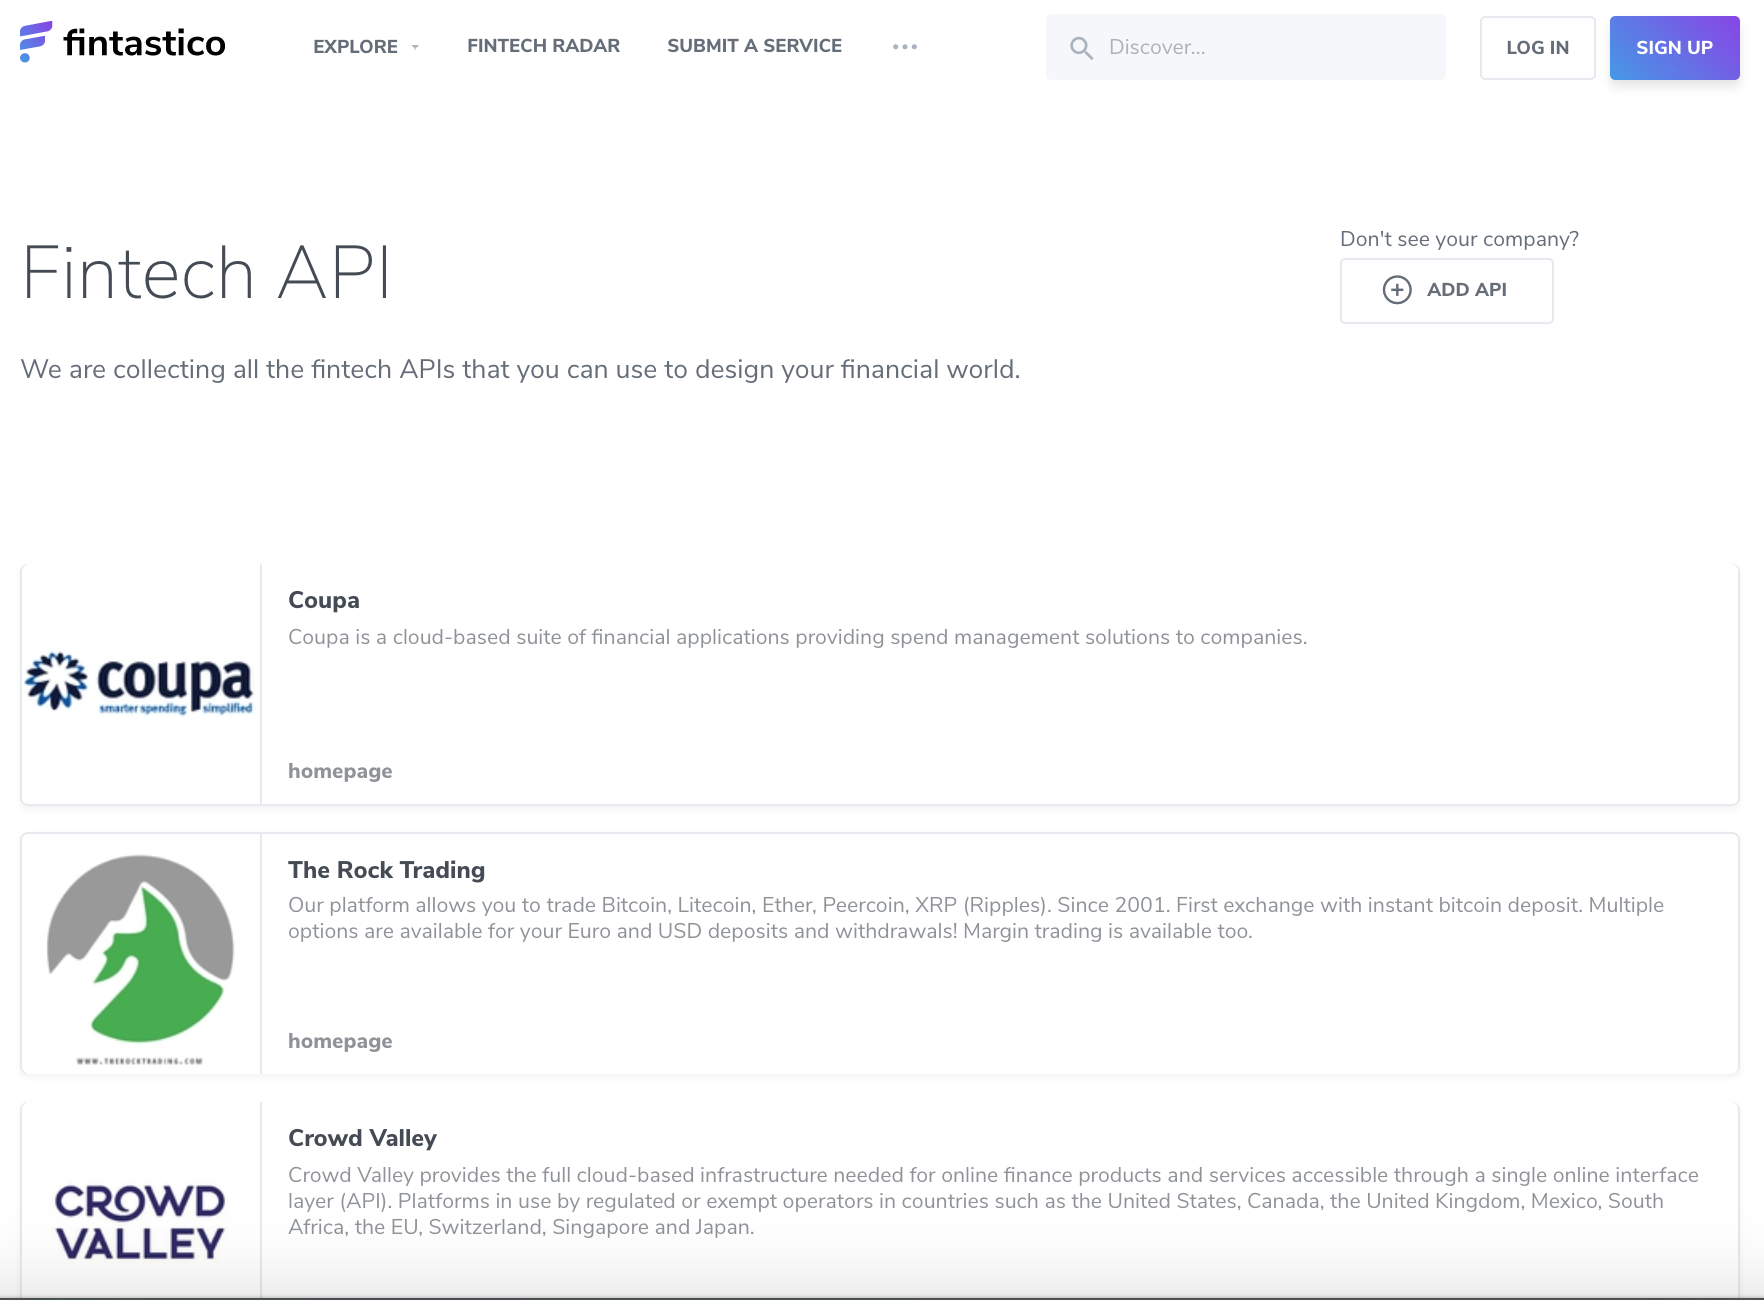Focus the Discover search field

[1246, 47]
